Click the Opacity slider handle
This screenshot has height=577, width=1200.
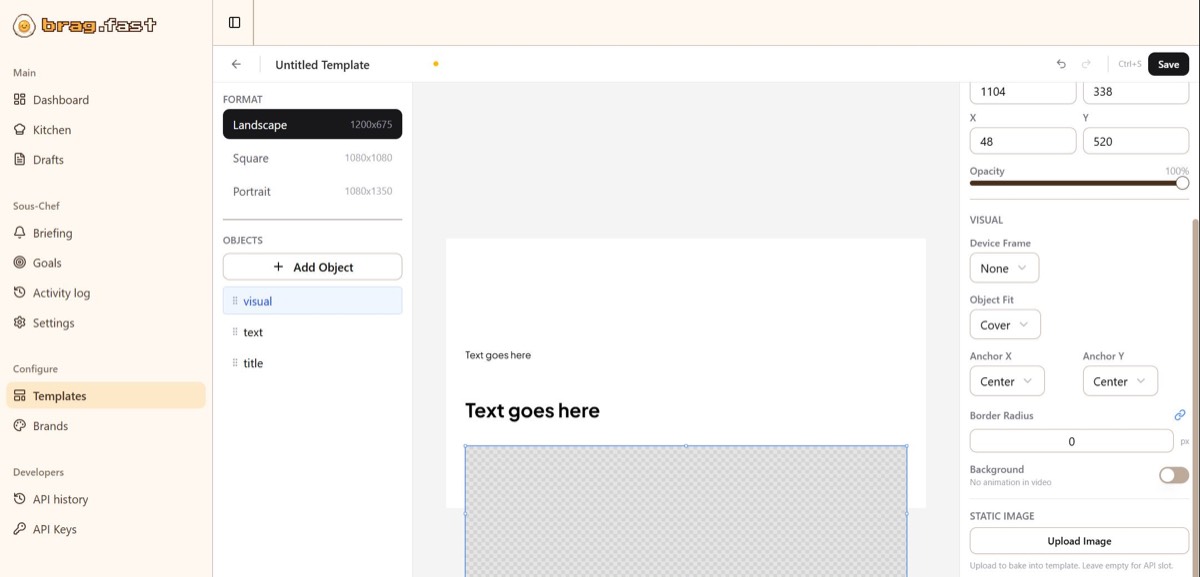point(1182,183)
